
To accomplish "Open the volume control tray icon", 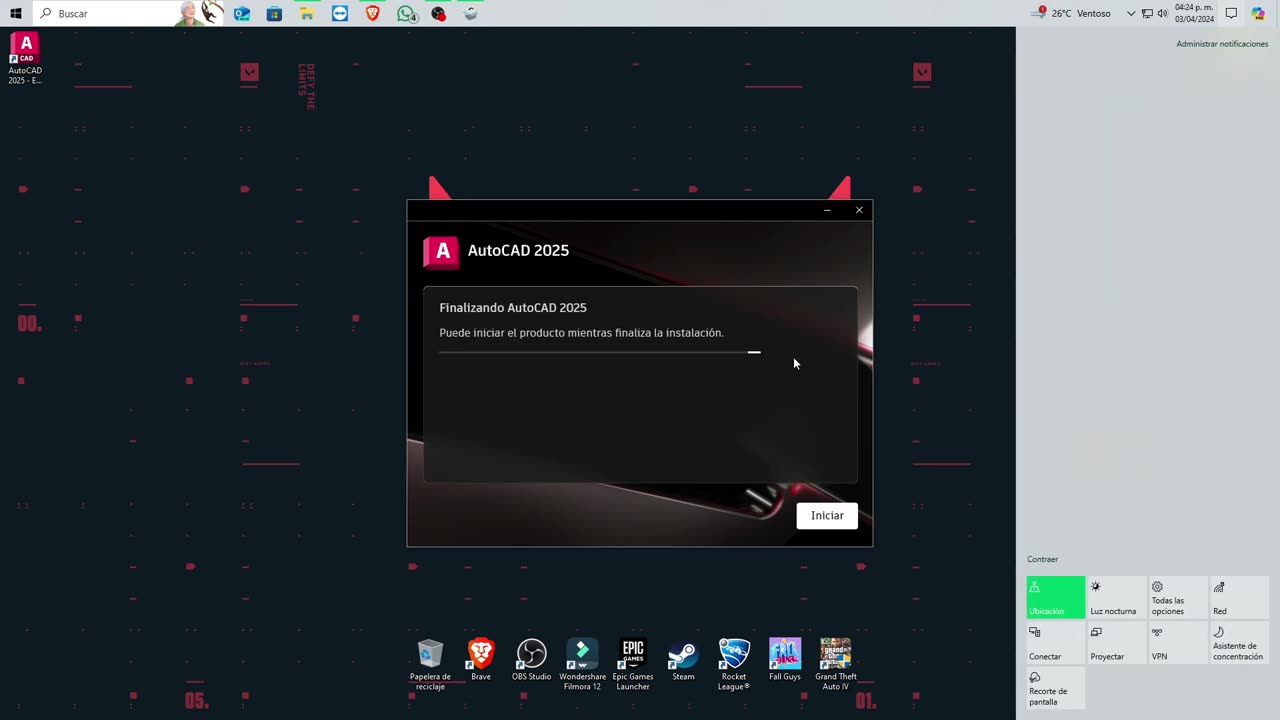I will 1162,13.
